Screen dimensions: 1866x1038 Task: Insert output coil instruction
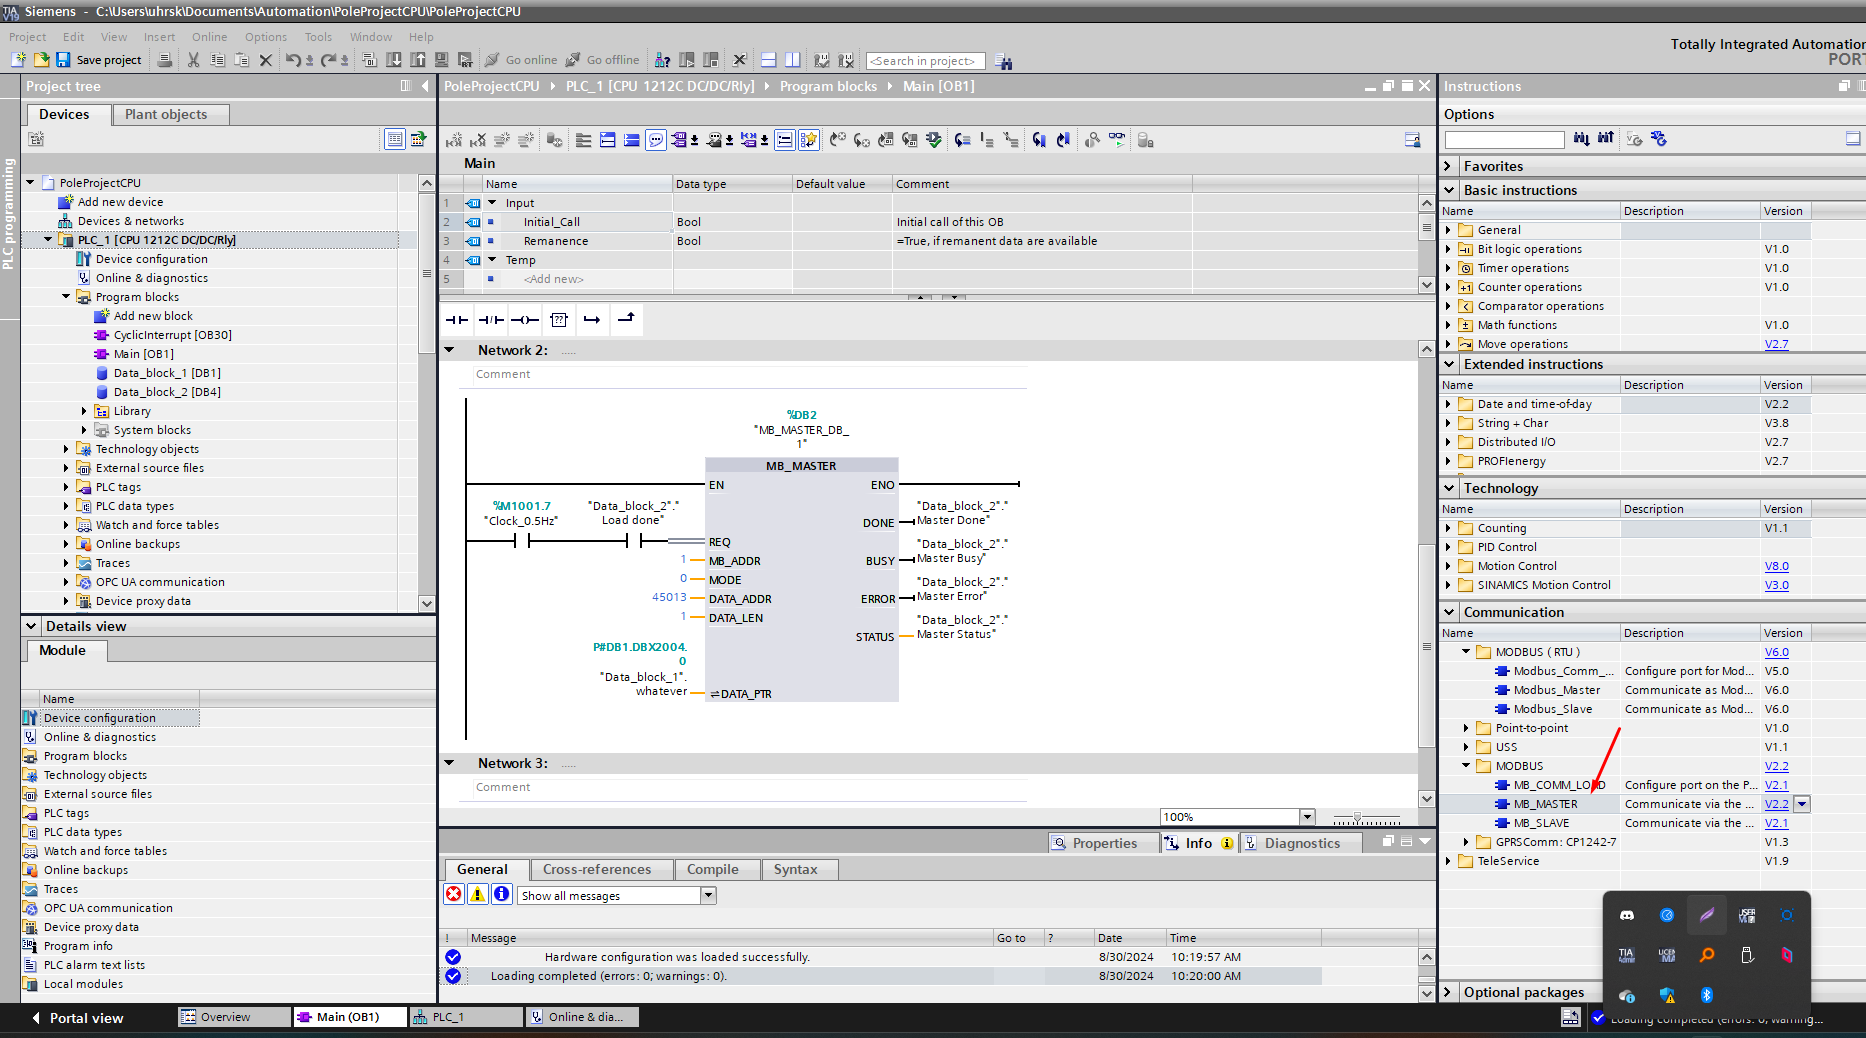(x=524, y=320)
